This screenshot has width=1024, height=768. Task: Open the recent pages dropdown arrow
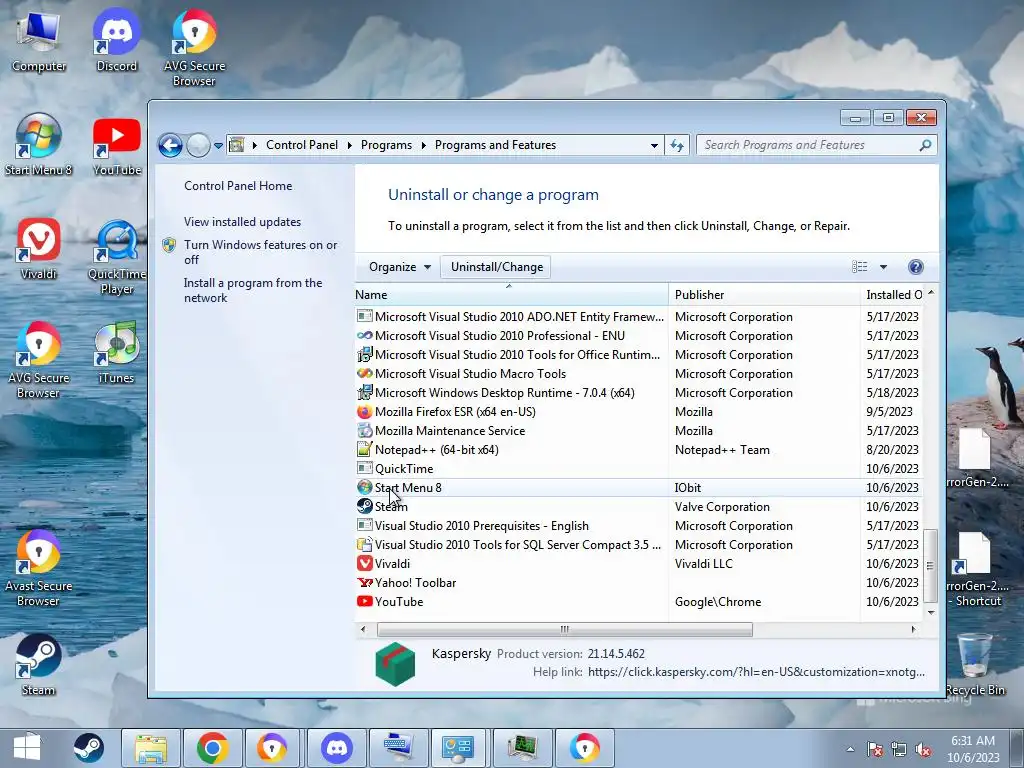[x=218, y=145]
